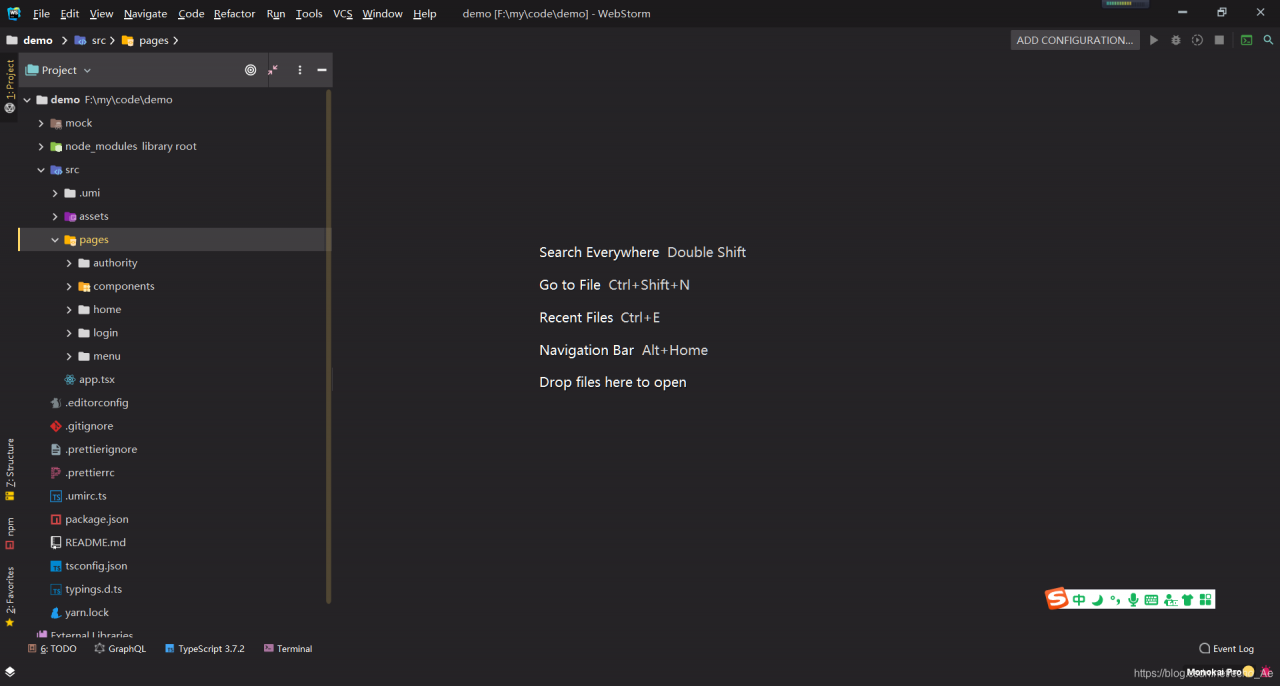Expand the components folder

pyautogui.click(x=69, y=286)
